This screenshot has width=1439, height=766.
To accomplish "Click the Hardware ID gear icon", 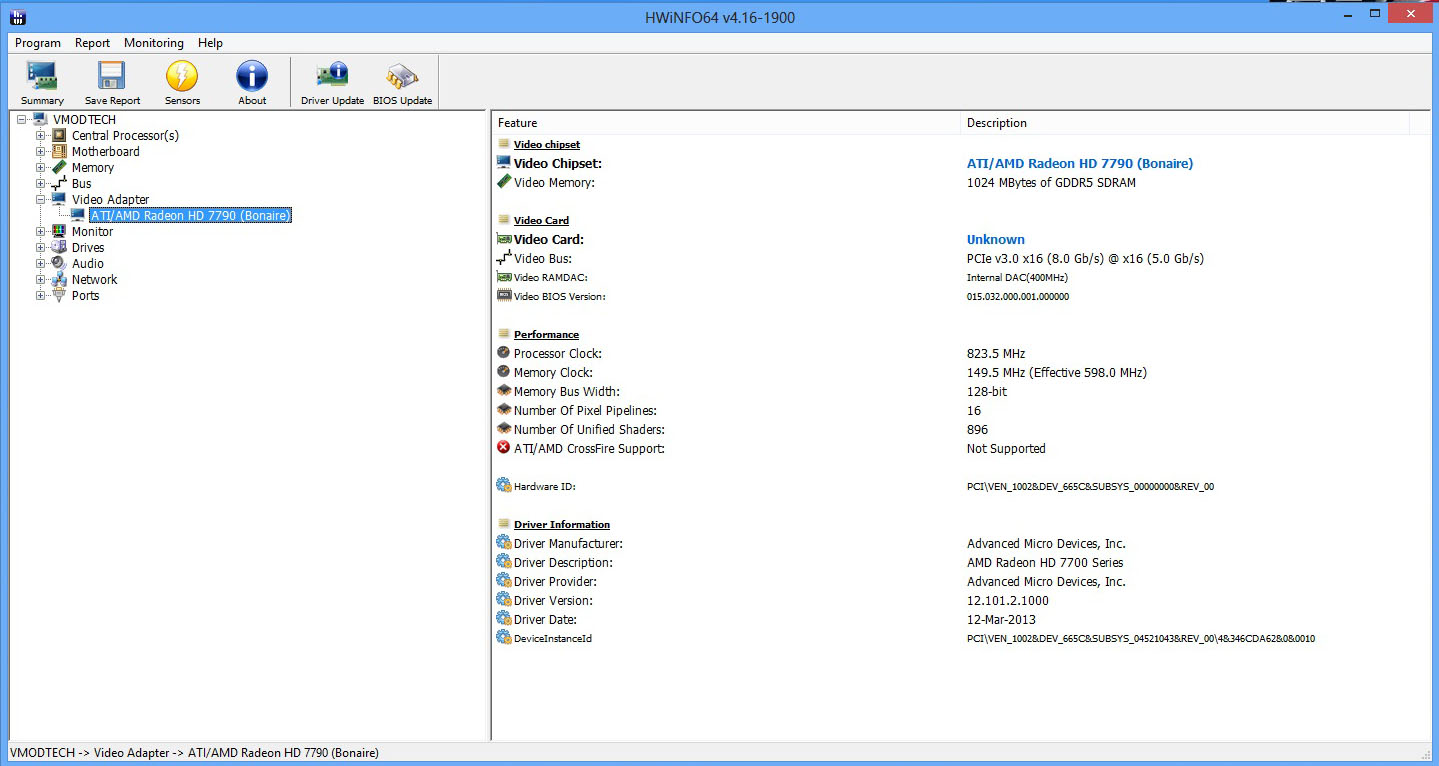I will (x=504, y=486).
